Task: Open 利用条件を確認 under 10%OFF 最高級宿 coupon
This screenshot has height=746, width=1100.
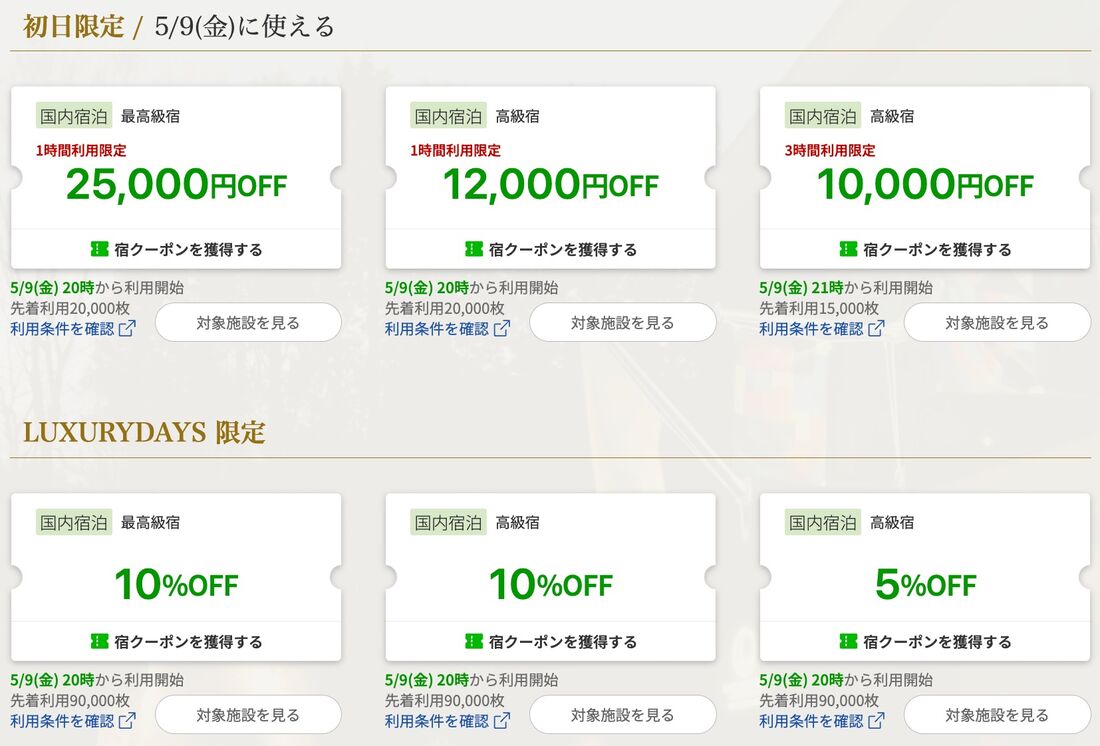Action: click(x=73, y=721)
